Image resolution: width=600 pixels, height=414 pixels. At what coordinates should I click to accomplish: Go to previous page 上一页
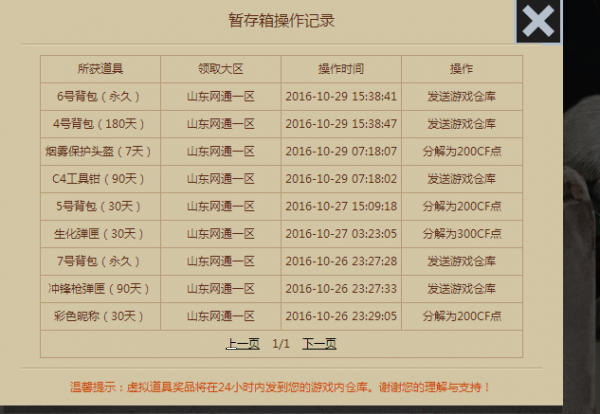pos(243,344)
